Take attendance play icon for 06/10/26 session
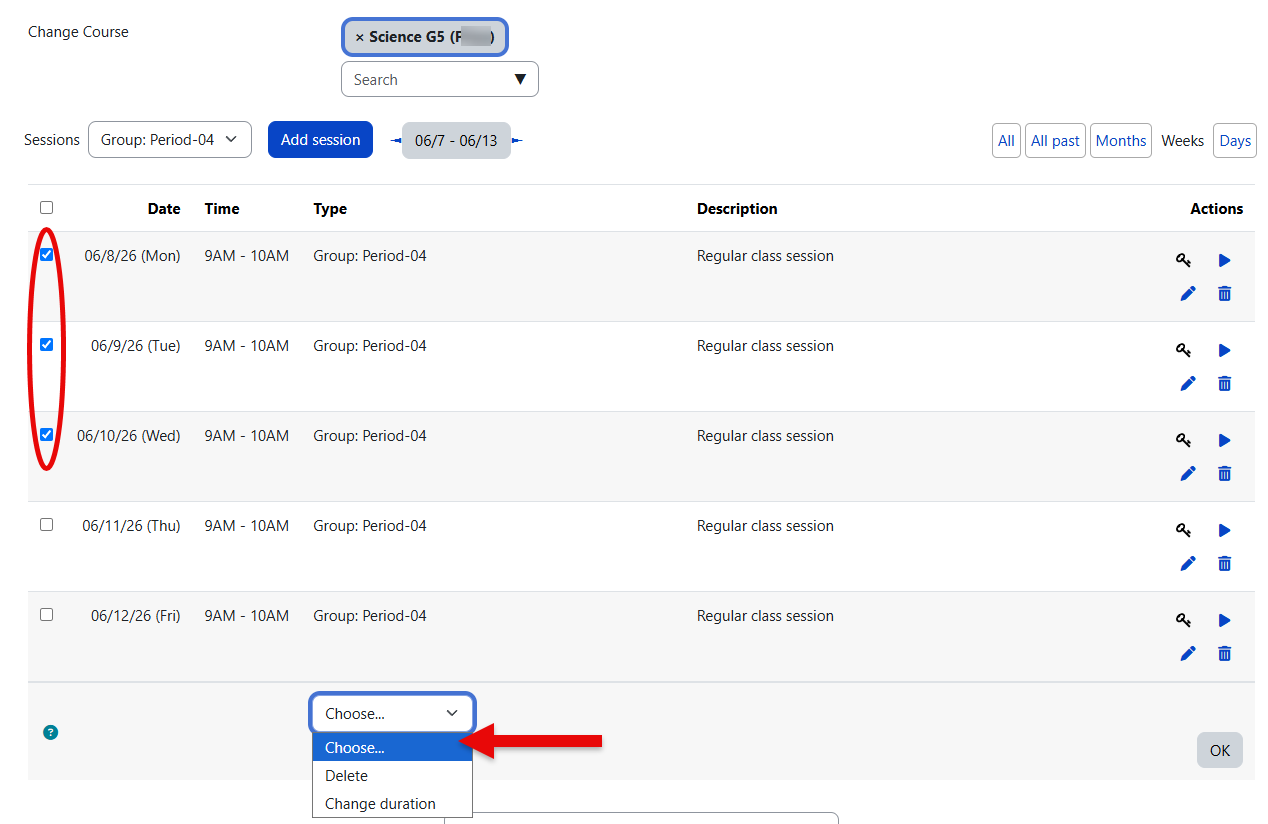The height and width of the screenshot is (824, 1268). click(x=1224, y=440)
